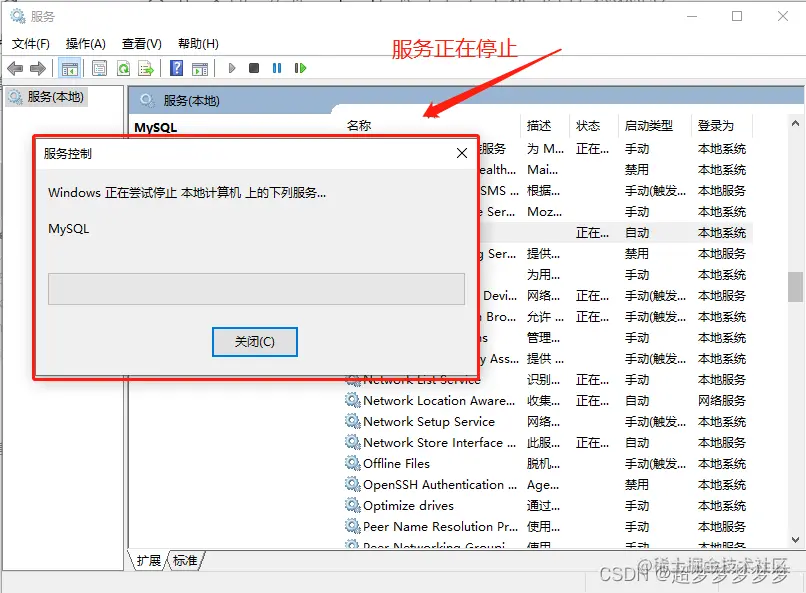Screen dimensions: 806x593
Task: Click the Export List toolbar icon
Action: tap(146, 68)
